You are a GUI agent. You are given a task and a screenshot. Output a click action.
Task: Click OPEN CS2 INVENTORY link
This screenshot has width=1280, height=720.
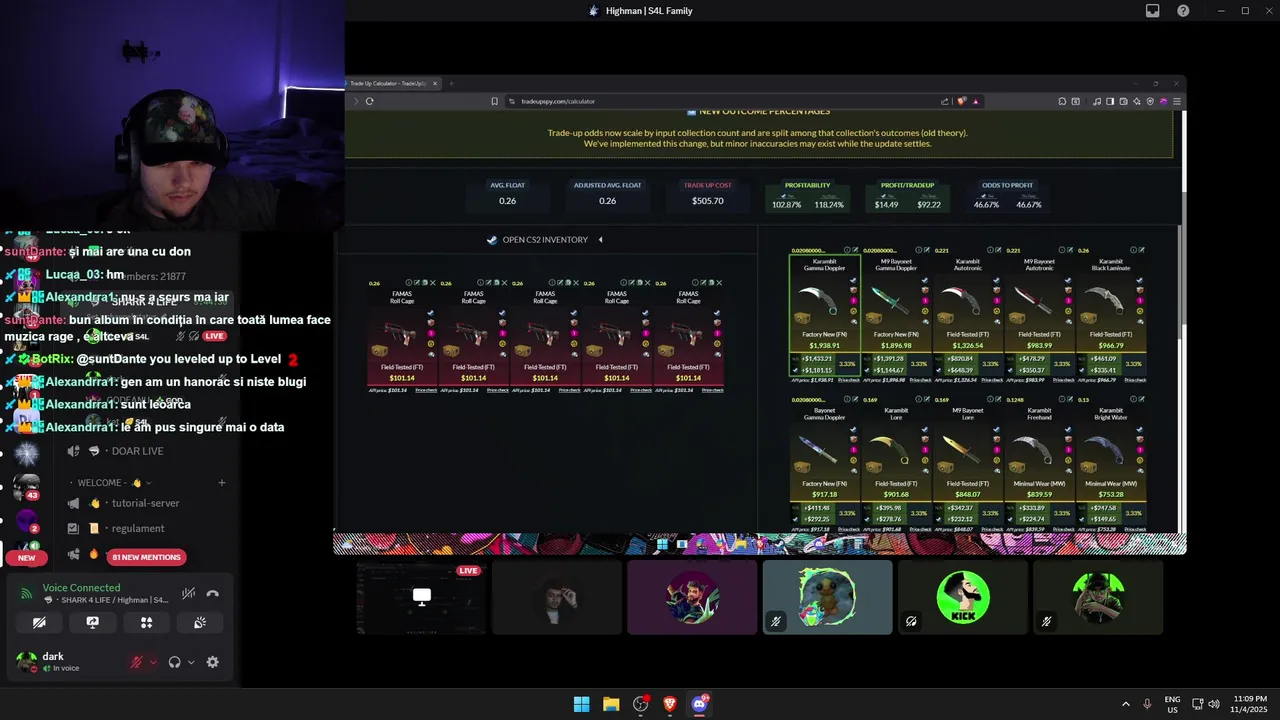[x=545, y=240]
